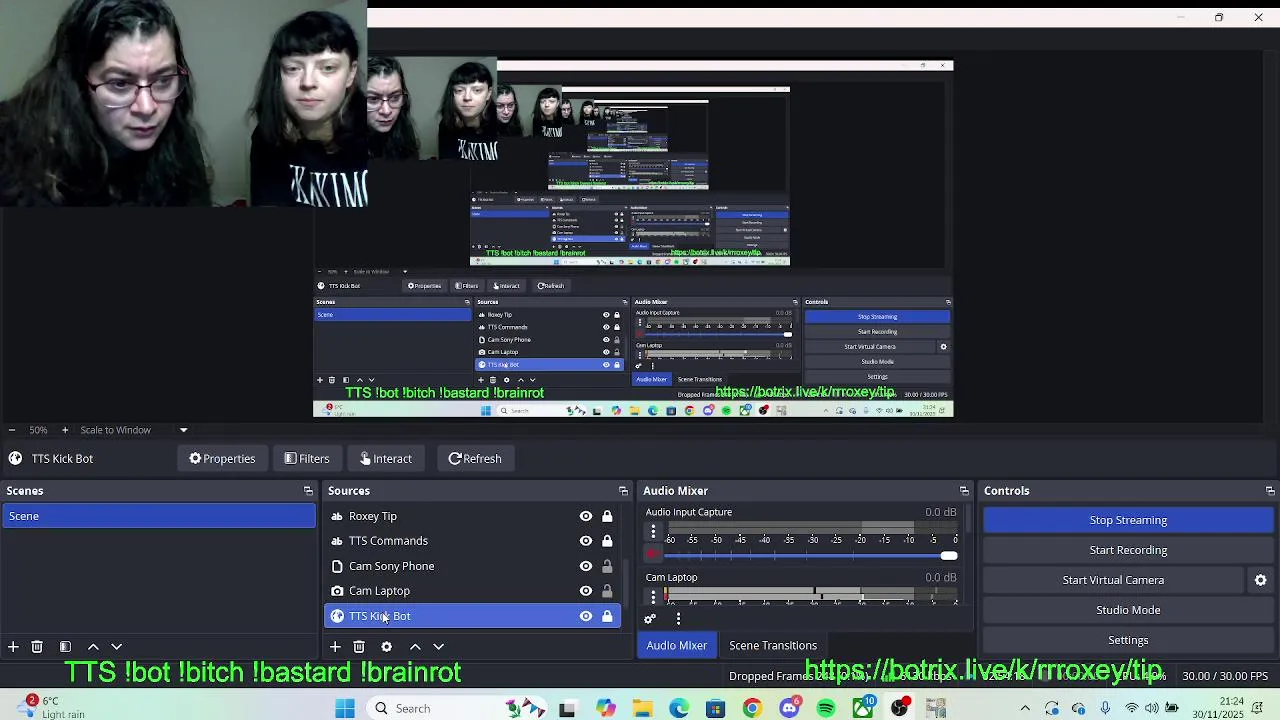Float the Audio Mixer dock panel
This screenshot has height=720, width=1280.
pyautogui.click(x=964, y=491)
